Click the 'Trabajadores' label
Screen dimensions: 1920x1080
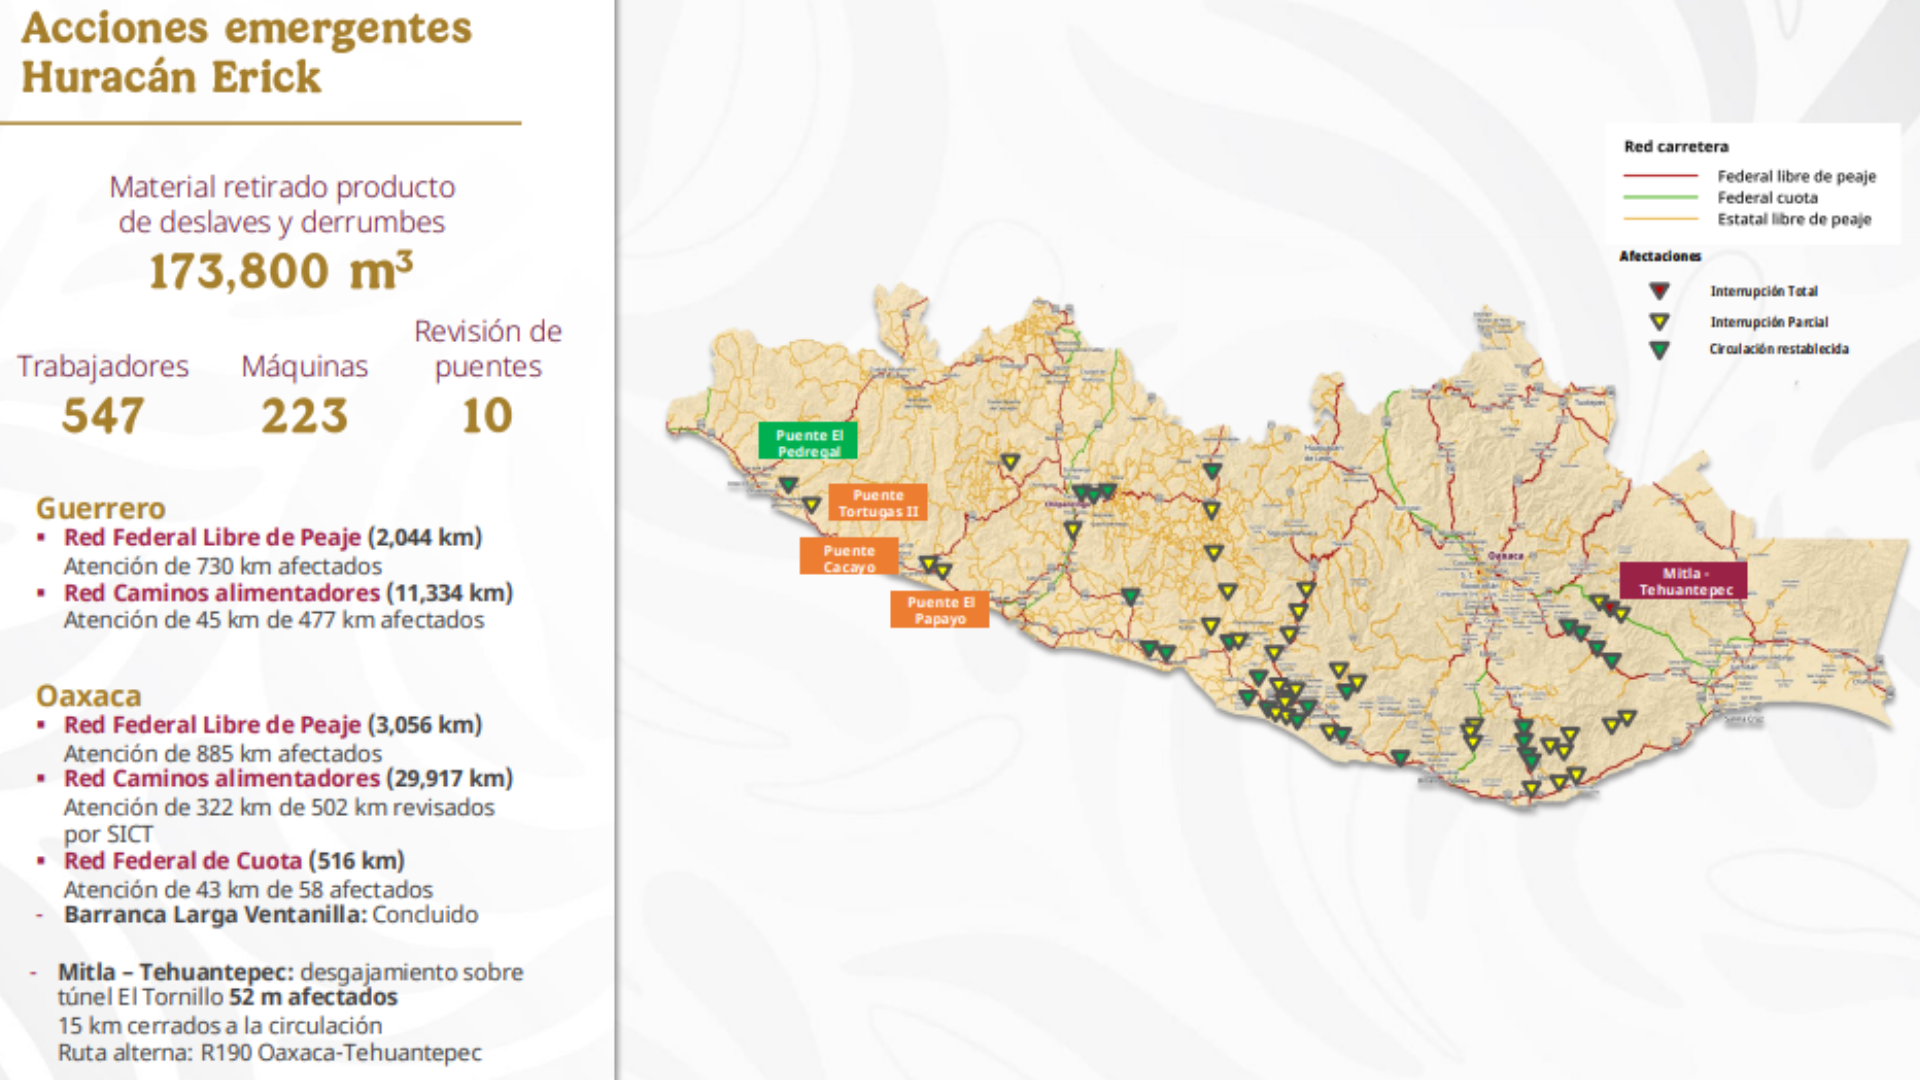pyautogui.click(x=103, y=367)
